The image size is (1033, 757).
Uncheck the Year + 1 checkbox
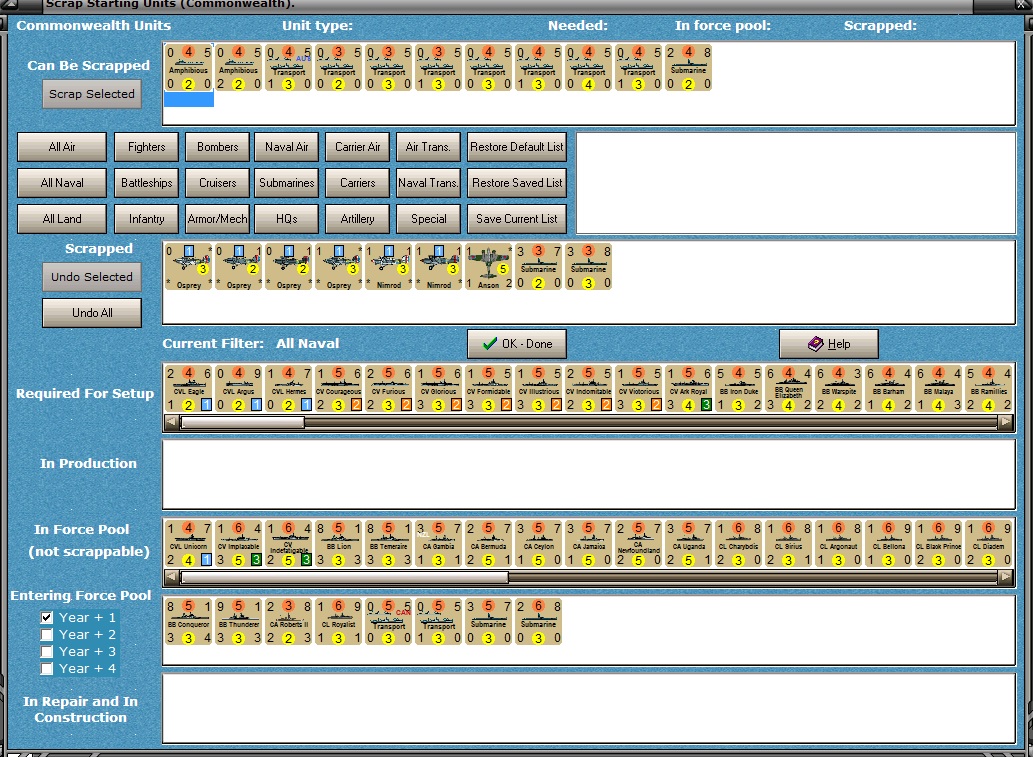click(47, 617)
